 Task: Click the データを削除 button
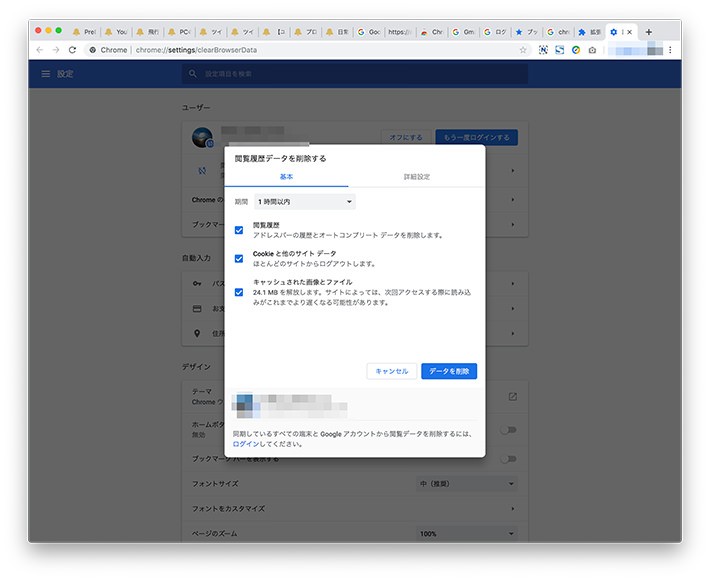(x=449, y=371)
